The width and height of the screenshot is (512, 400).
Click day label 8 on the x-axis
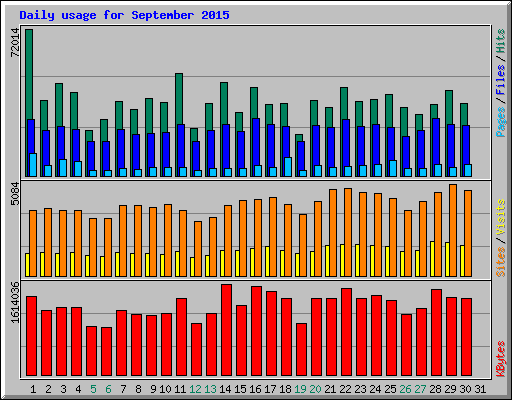click(138, 389)
